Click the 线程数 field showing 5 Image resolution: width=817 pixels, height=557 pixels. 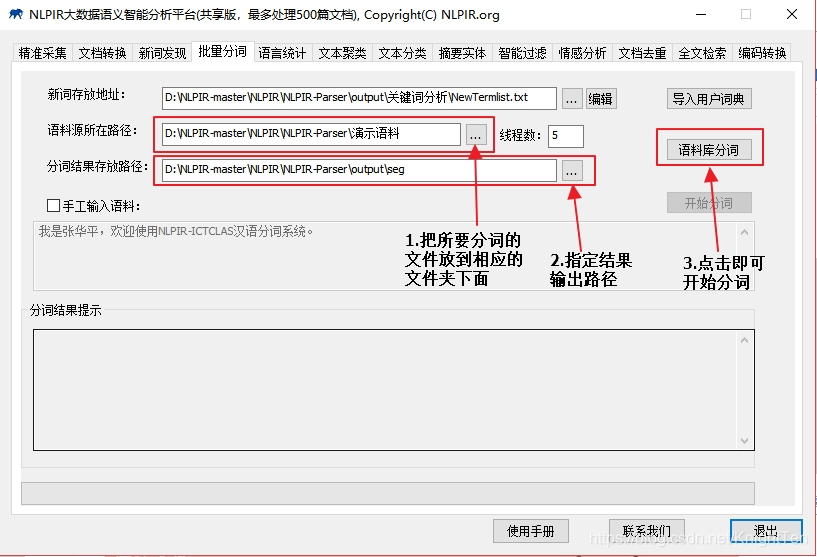(x=565, y=136)
